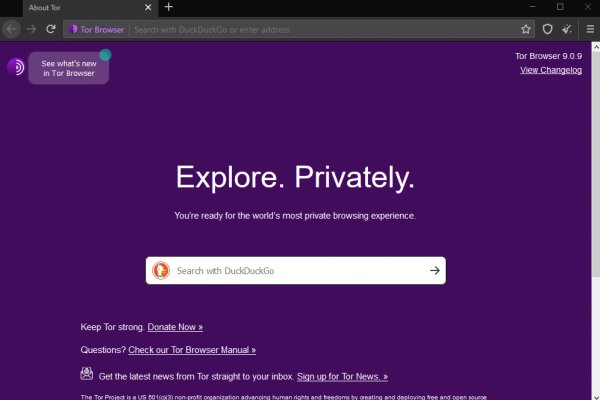Click the Tor onion logo on the page

click(16, 68)
